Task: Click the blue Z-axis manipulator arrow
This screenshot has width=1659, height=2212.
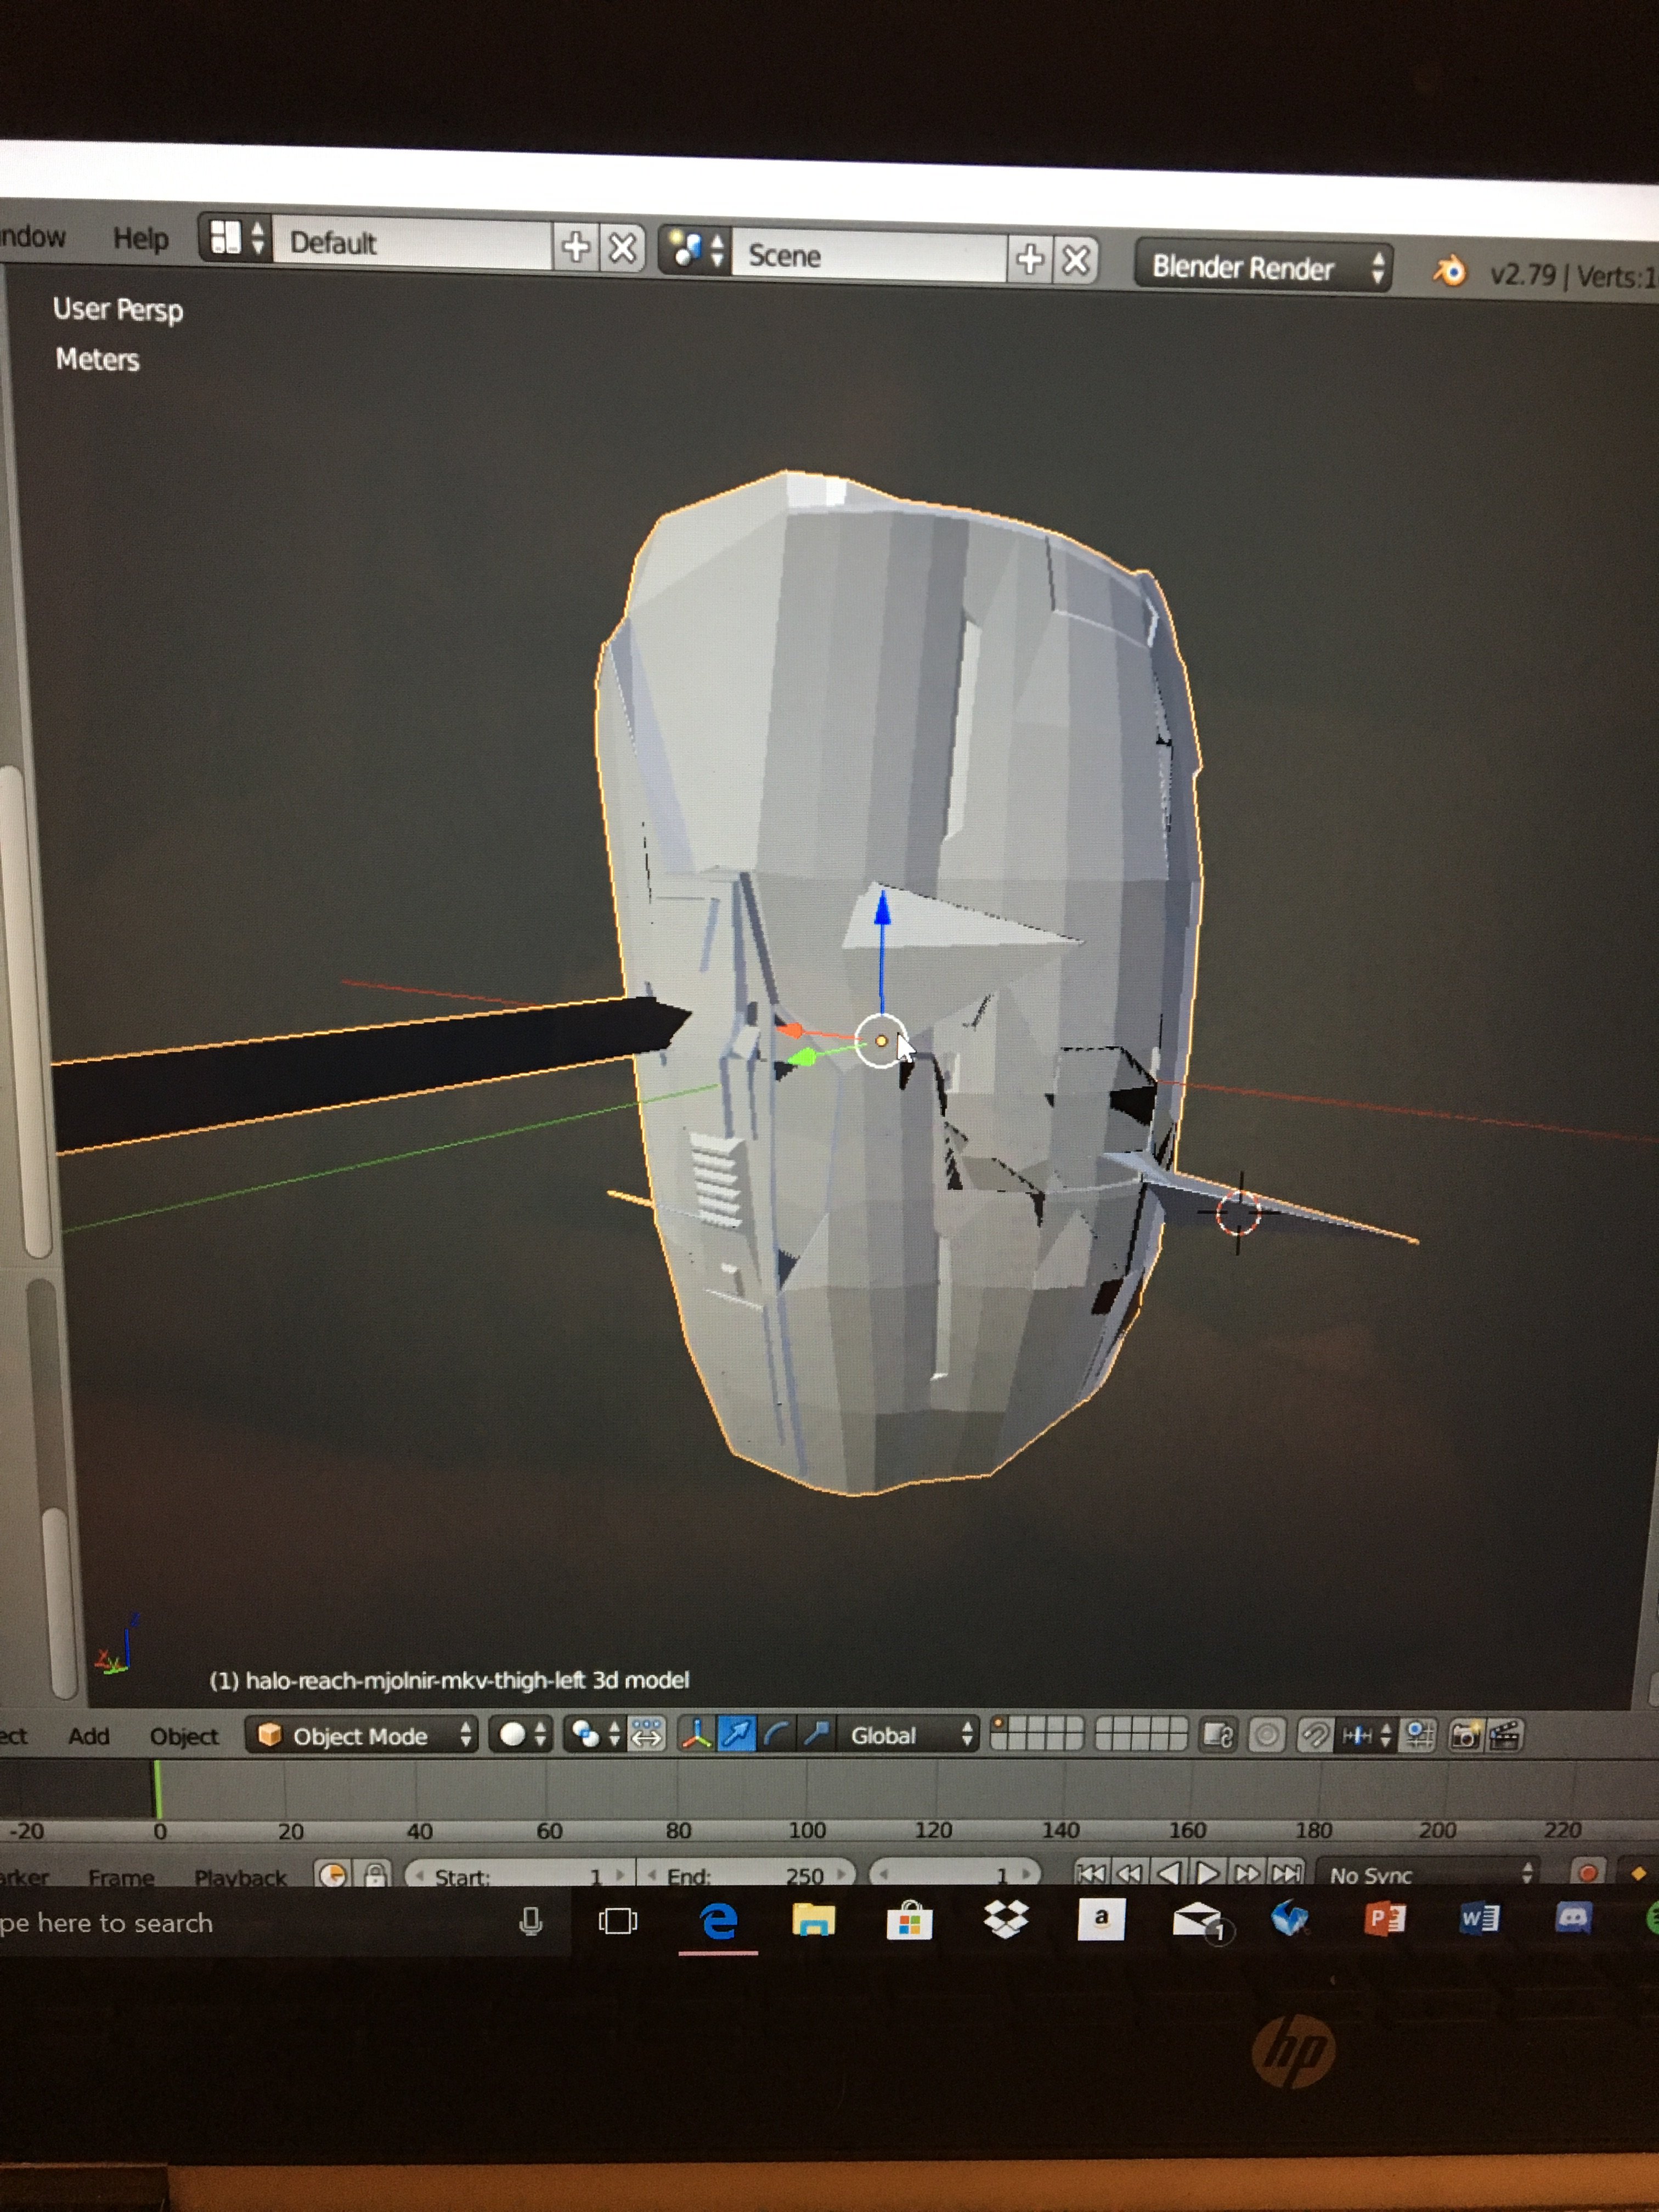Action: pyautogui.click(x=882, y=908)
